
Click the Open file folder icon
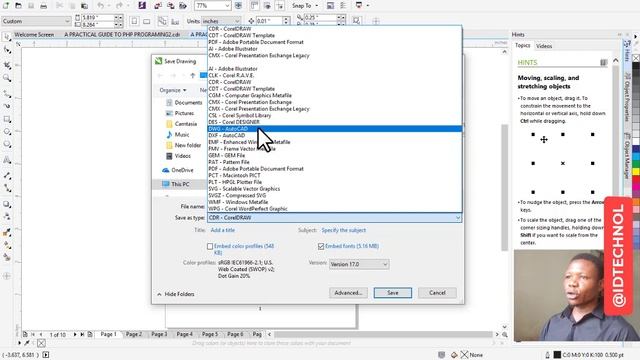(x=18, y=6)
